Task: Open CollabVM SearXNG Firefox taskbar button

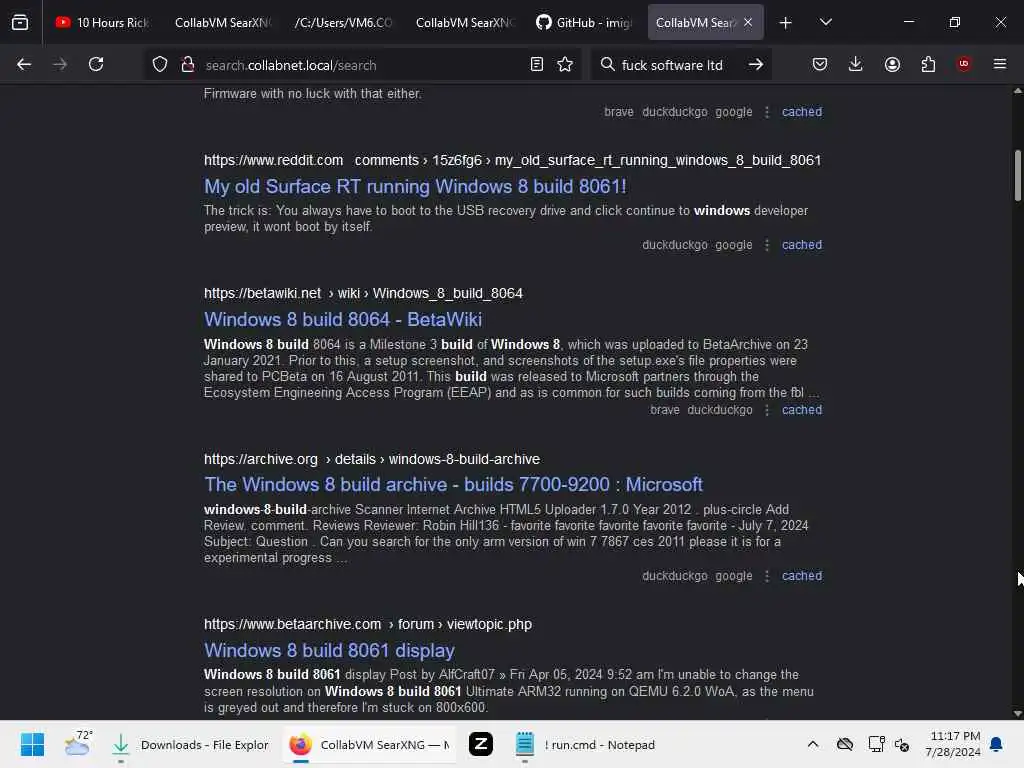Action: pyautogui.click(x=370, y=744)
